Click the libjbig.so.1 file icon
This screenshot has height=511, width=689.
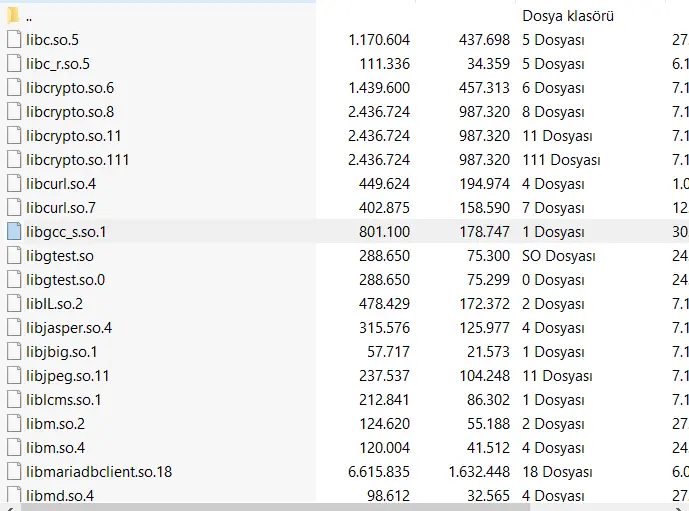point(14,352)
